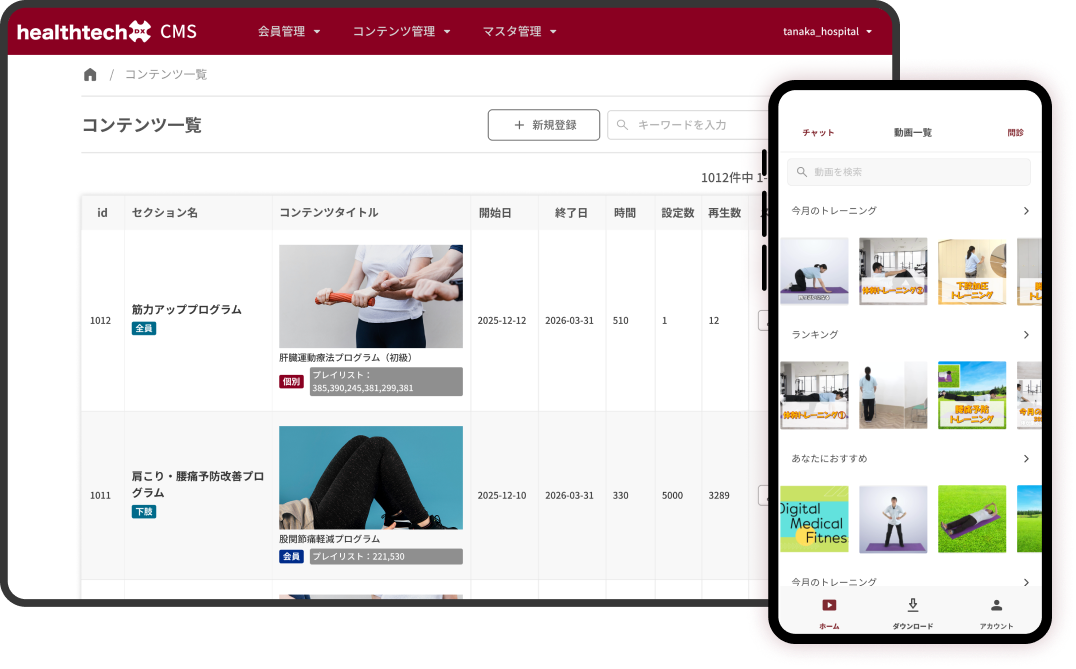The image size is (1076, 669).
Task: Tap the アカウント person icon
Action: click(x=996, y=606)
